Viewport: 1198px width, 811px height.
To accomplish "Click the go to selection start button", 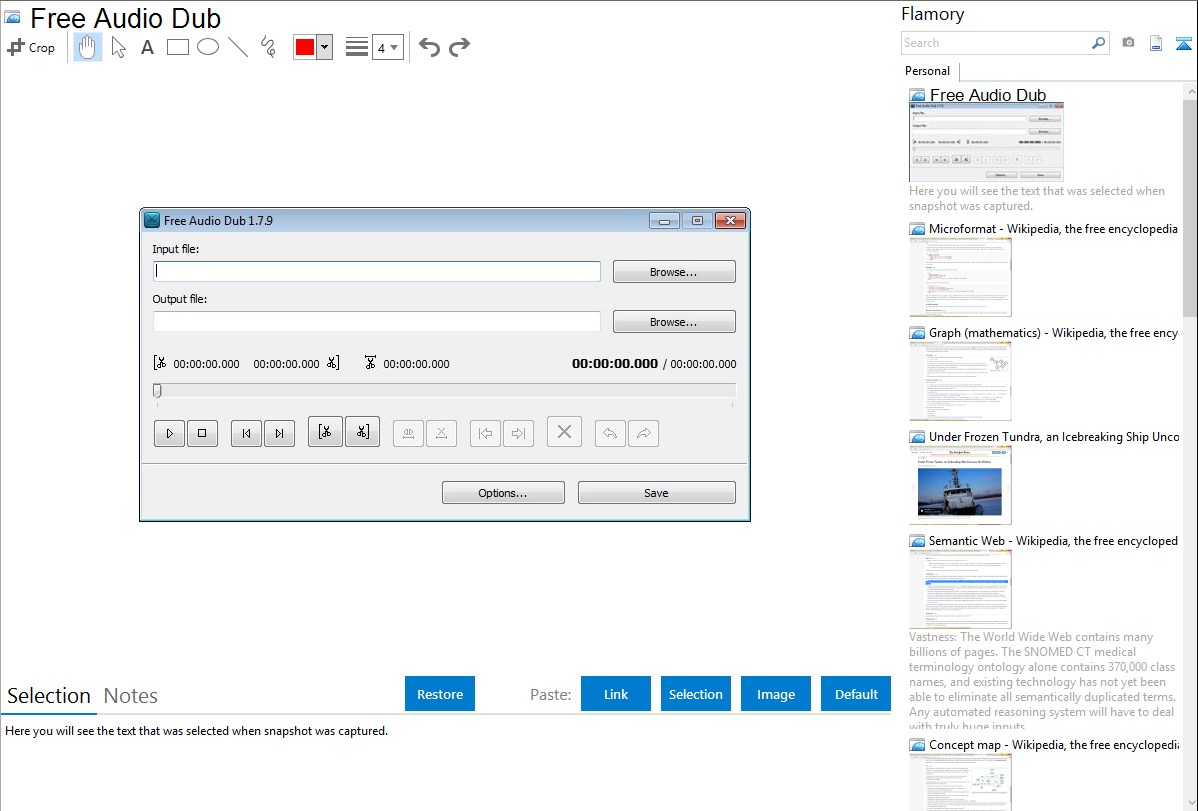I will [485, 433].
